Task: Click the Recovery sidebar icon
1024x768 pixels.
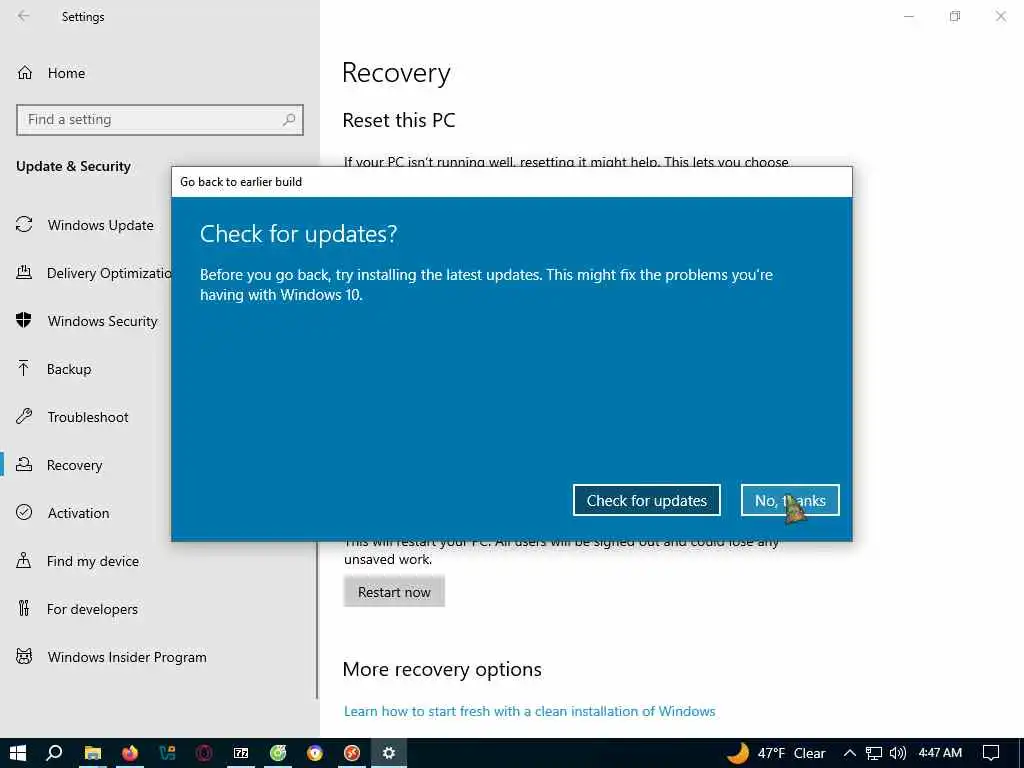Action: click(x=24, y=464)
